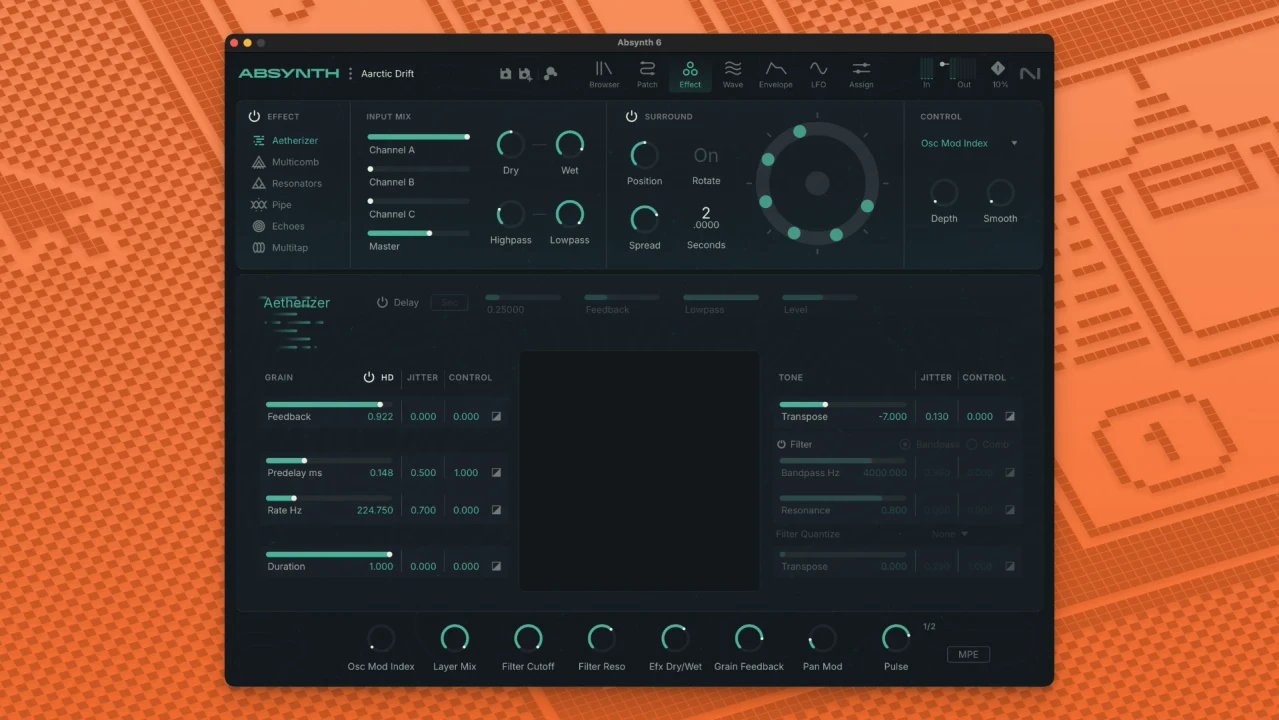Viewport: 1279px width, 720px height.
Task: Toggle the Grain HD power button
Action: pyautogui.click(x=369, y=378)
